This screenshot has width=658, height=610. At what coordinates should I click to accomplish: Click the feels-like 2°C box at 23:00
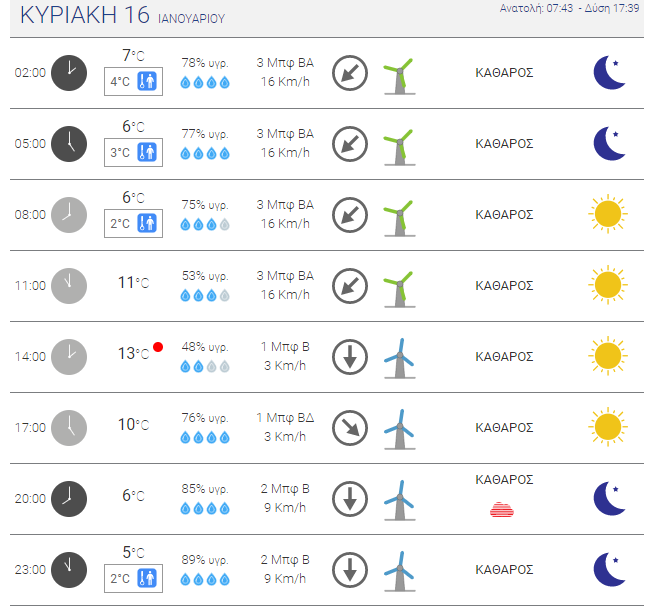(133, 579)
